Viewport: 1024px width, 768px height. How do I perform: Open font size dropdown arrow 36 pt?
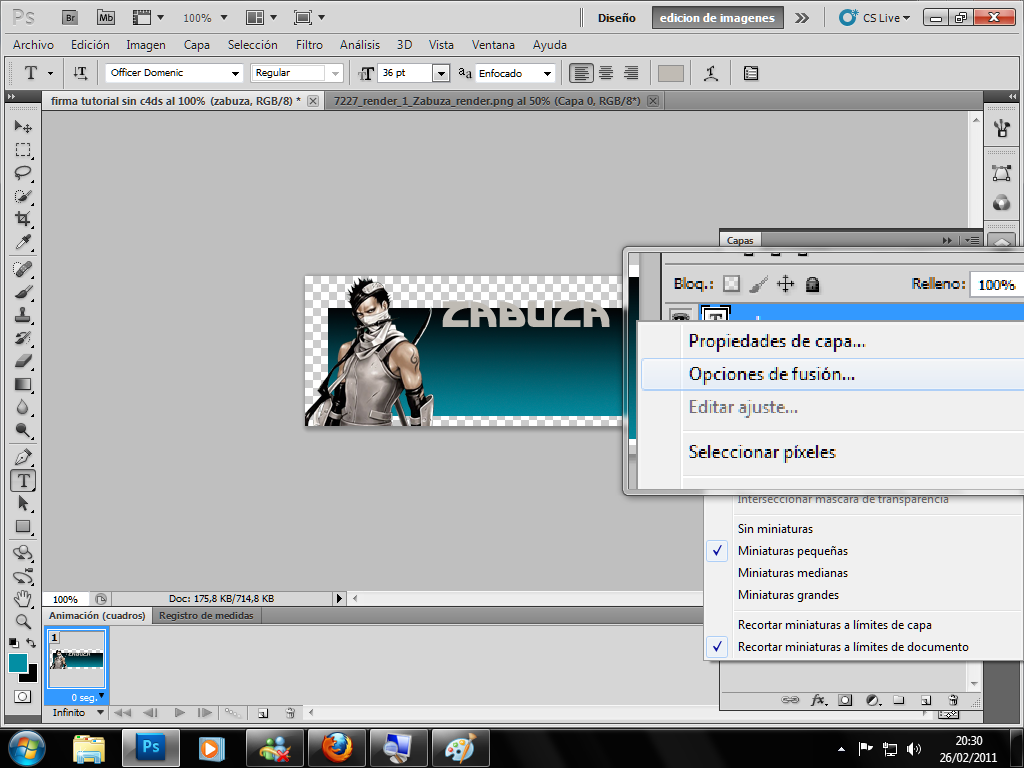(441, 73)
